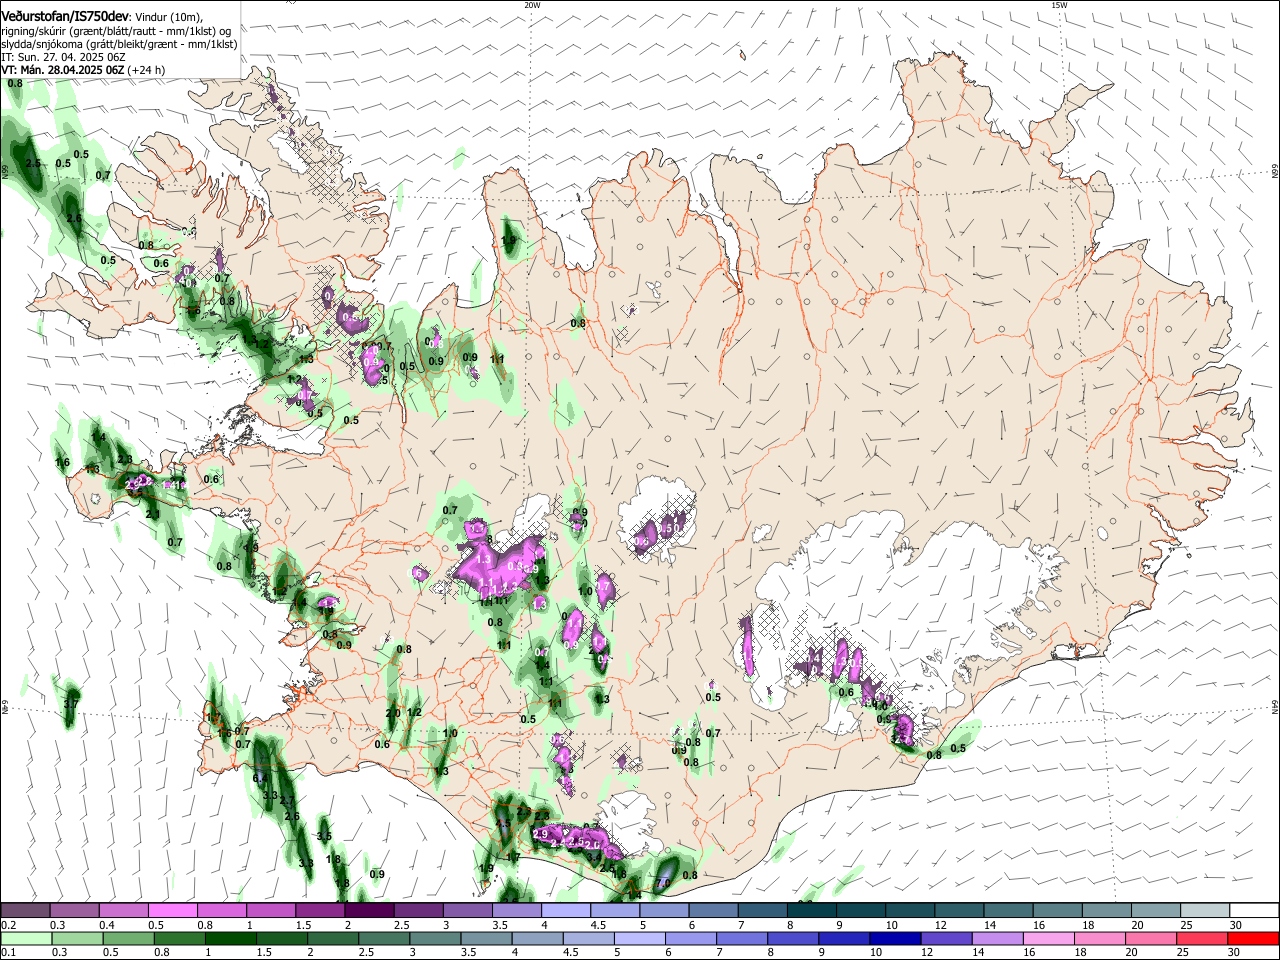The height and width of the screenshot is (960, 1280).
Task: Click the 6.4 precipitation value off the southwest coast
Action: 261,777
